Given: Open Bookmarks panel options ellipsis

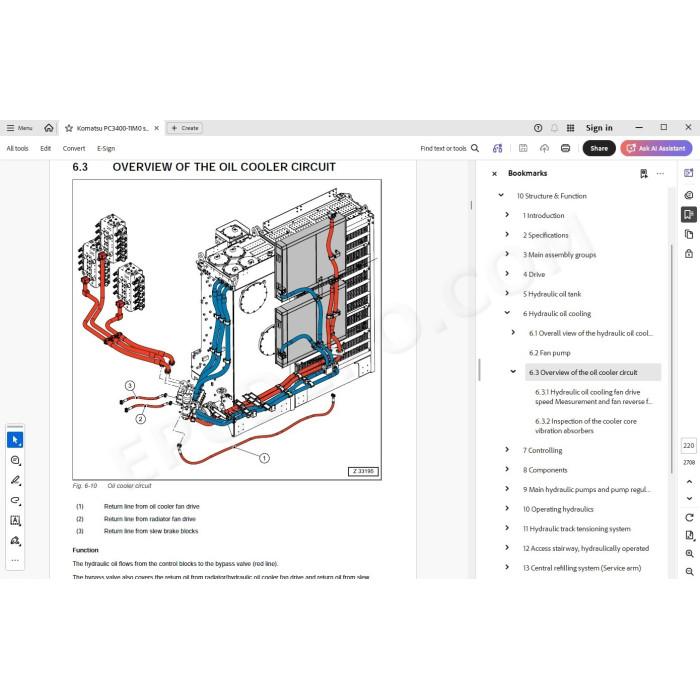Looking at the screenshot, I should (x=660, y=174).
